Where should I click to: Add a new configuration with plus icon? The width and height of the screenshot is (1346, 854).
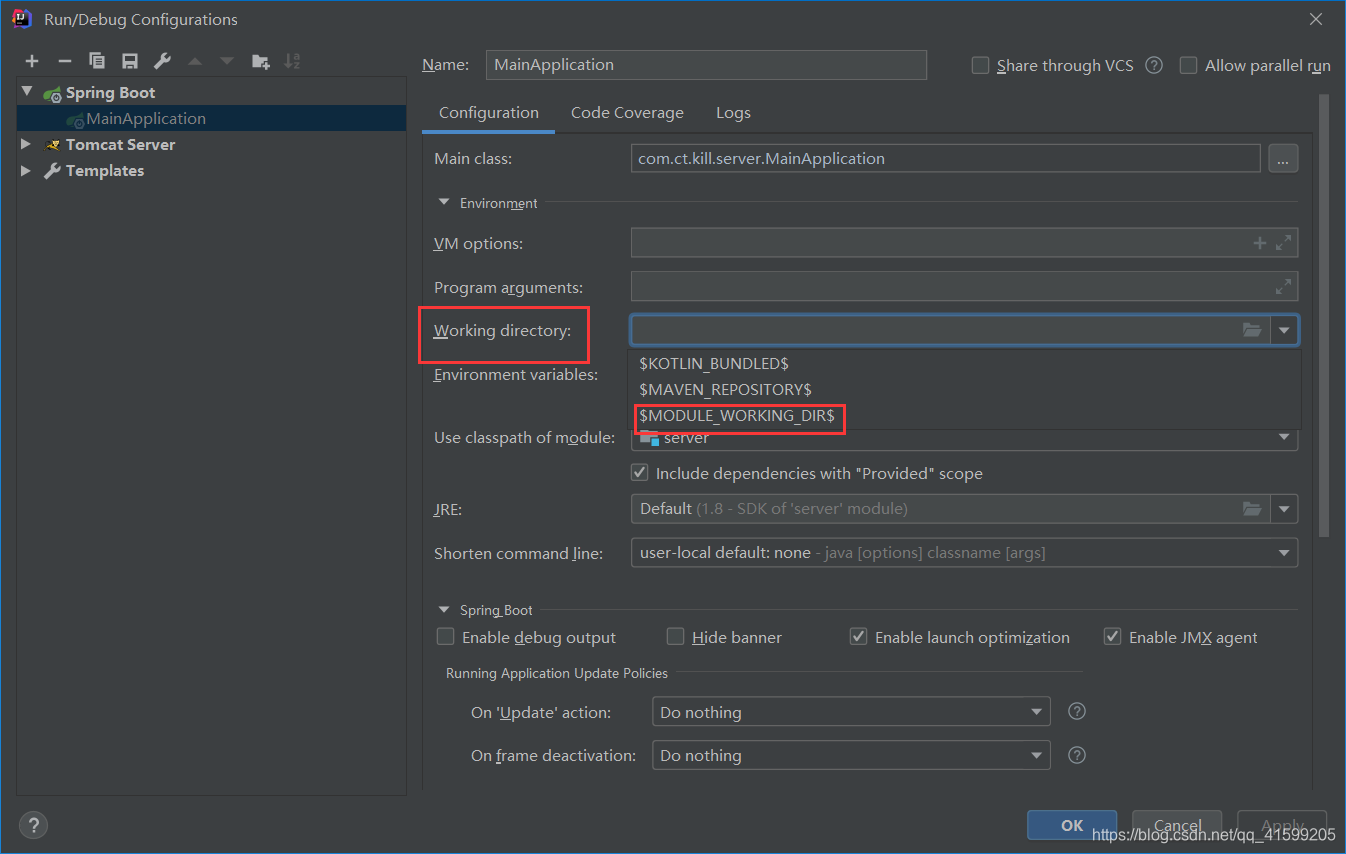pyautogui.click(x=32, y=62)
